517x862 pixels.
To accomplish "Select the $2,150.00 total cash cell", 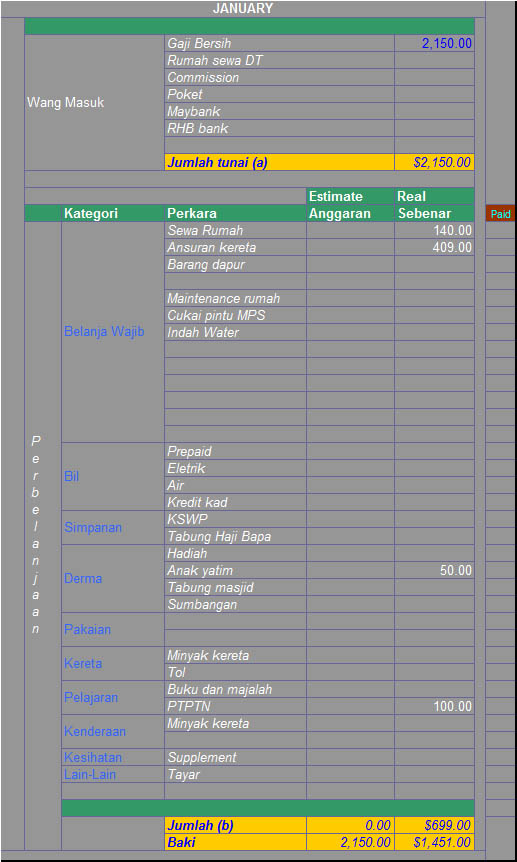I will coord(434,163).
